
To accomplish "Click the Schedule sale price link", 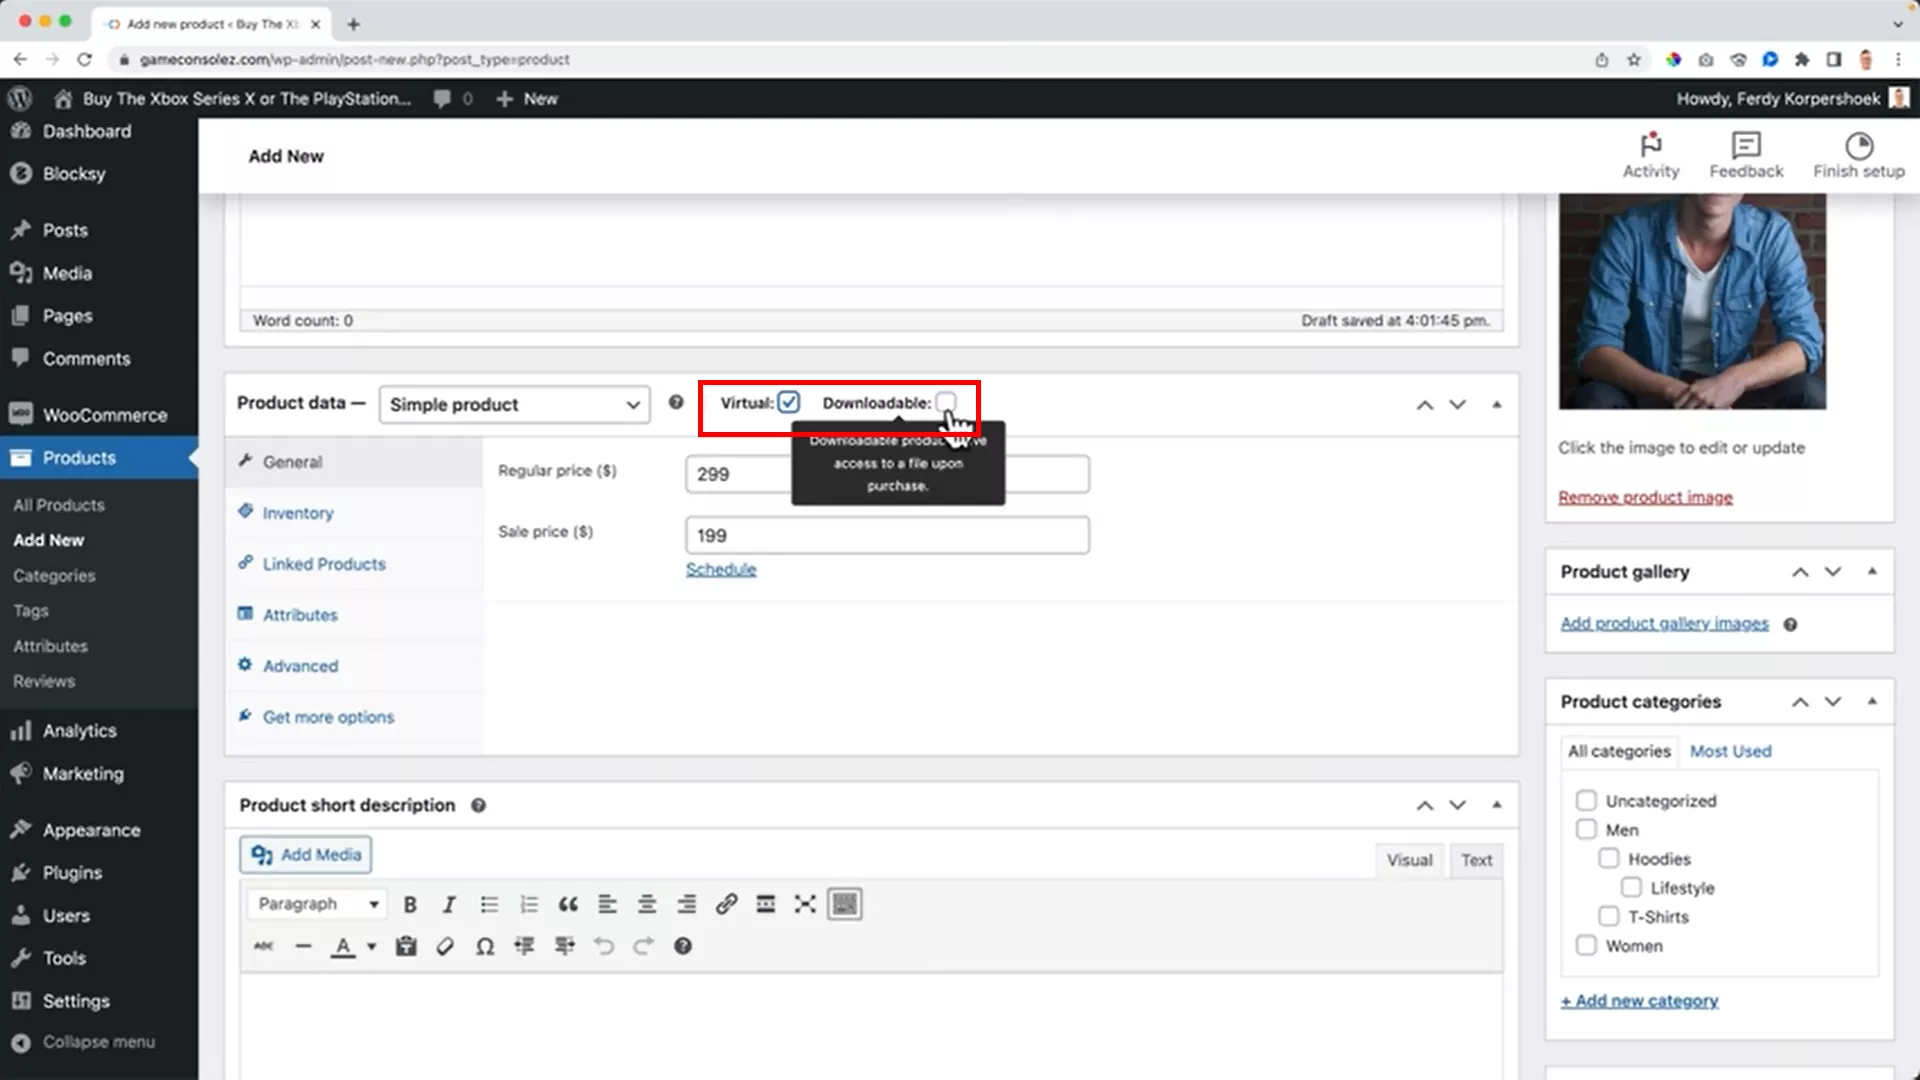I will coord(721,569).
